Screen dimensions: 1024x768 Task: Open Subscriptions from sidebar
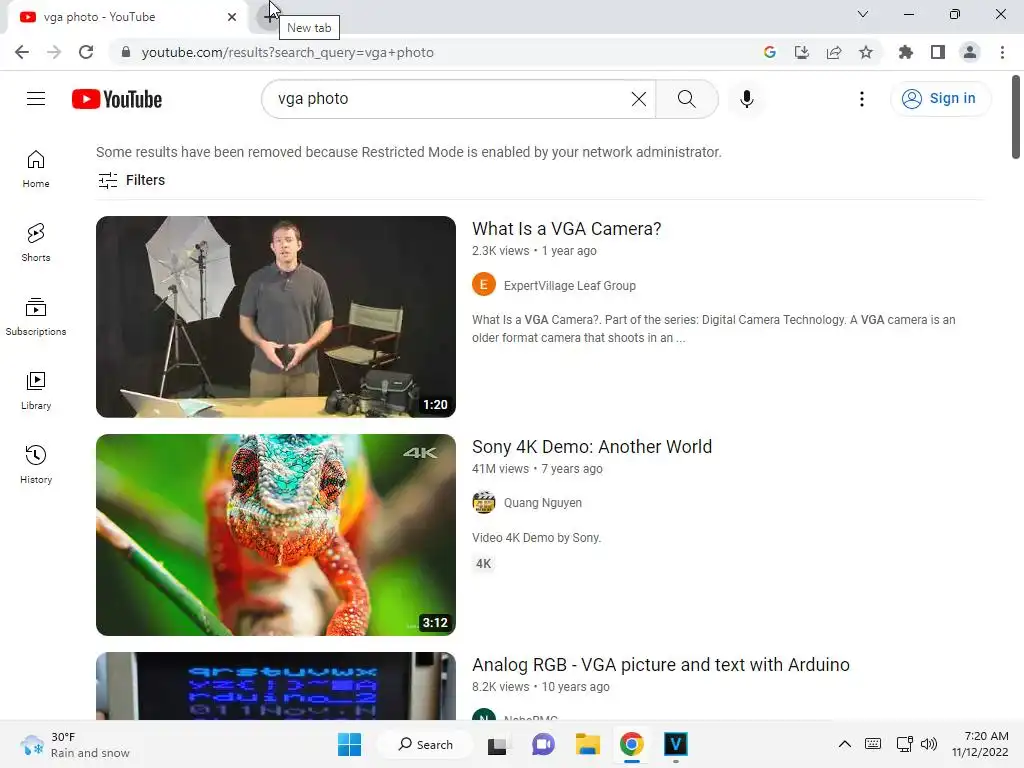pos(36,317)
